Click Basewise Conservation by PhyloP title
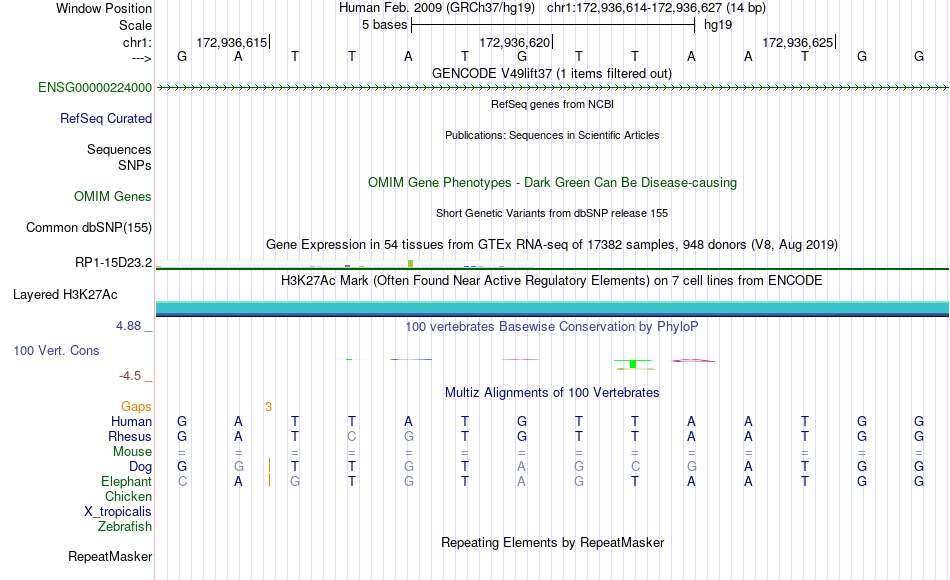Viewport: 950px width, 580px height. click(552, 327)
